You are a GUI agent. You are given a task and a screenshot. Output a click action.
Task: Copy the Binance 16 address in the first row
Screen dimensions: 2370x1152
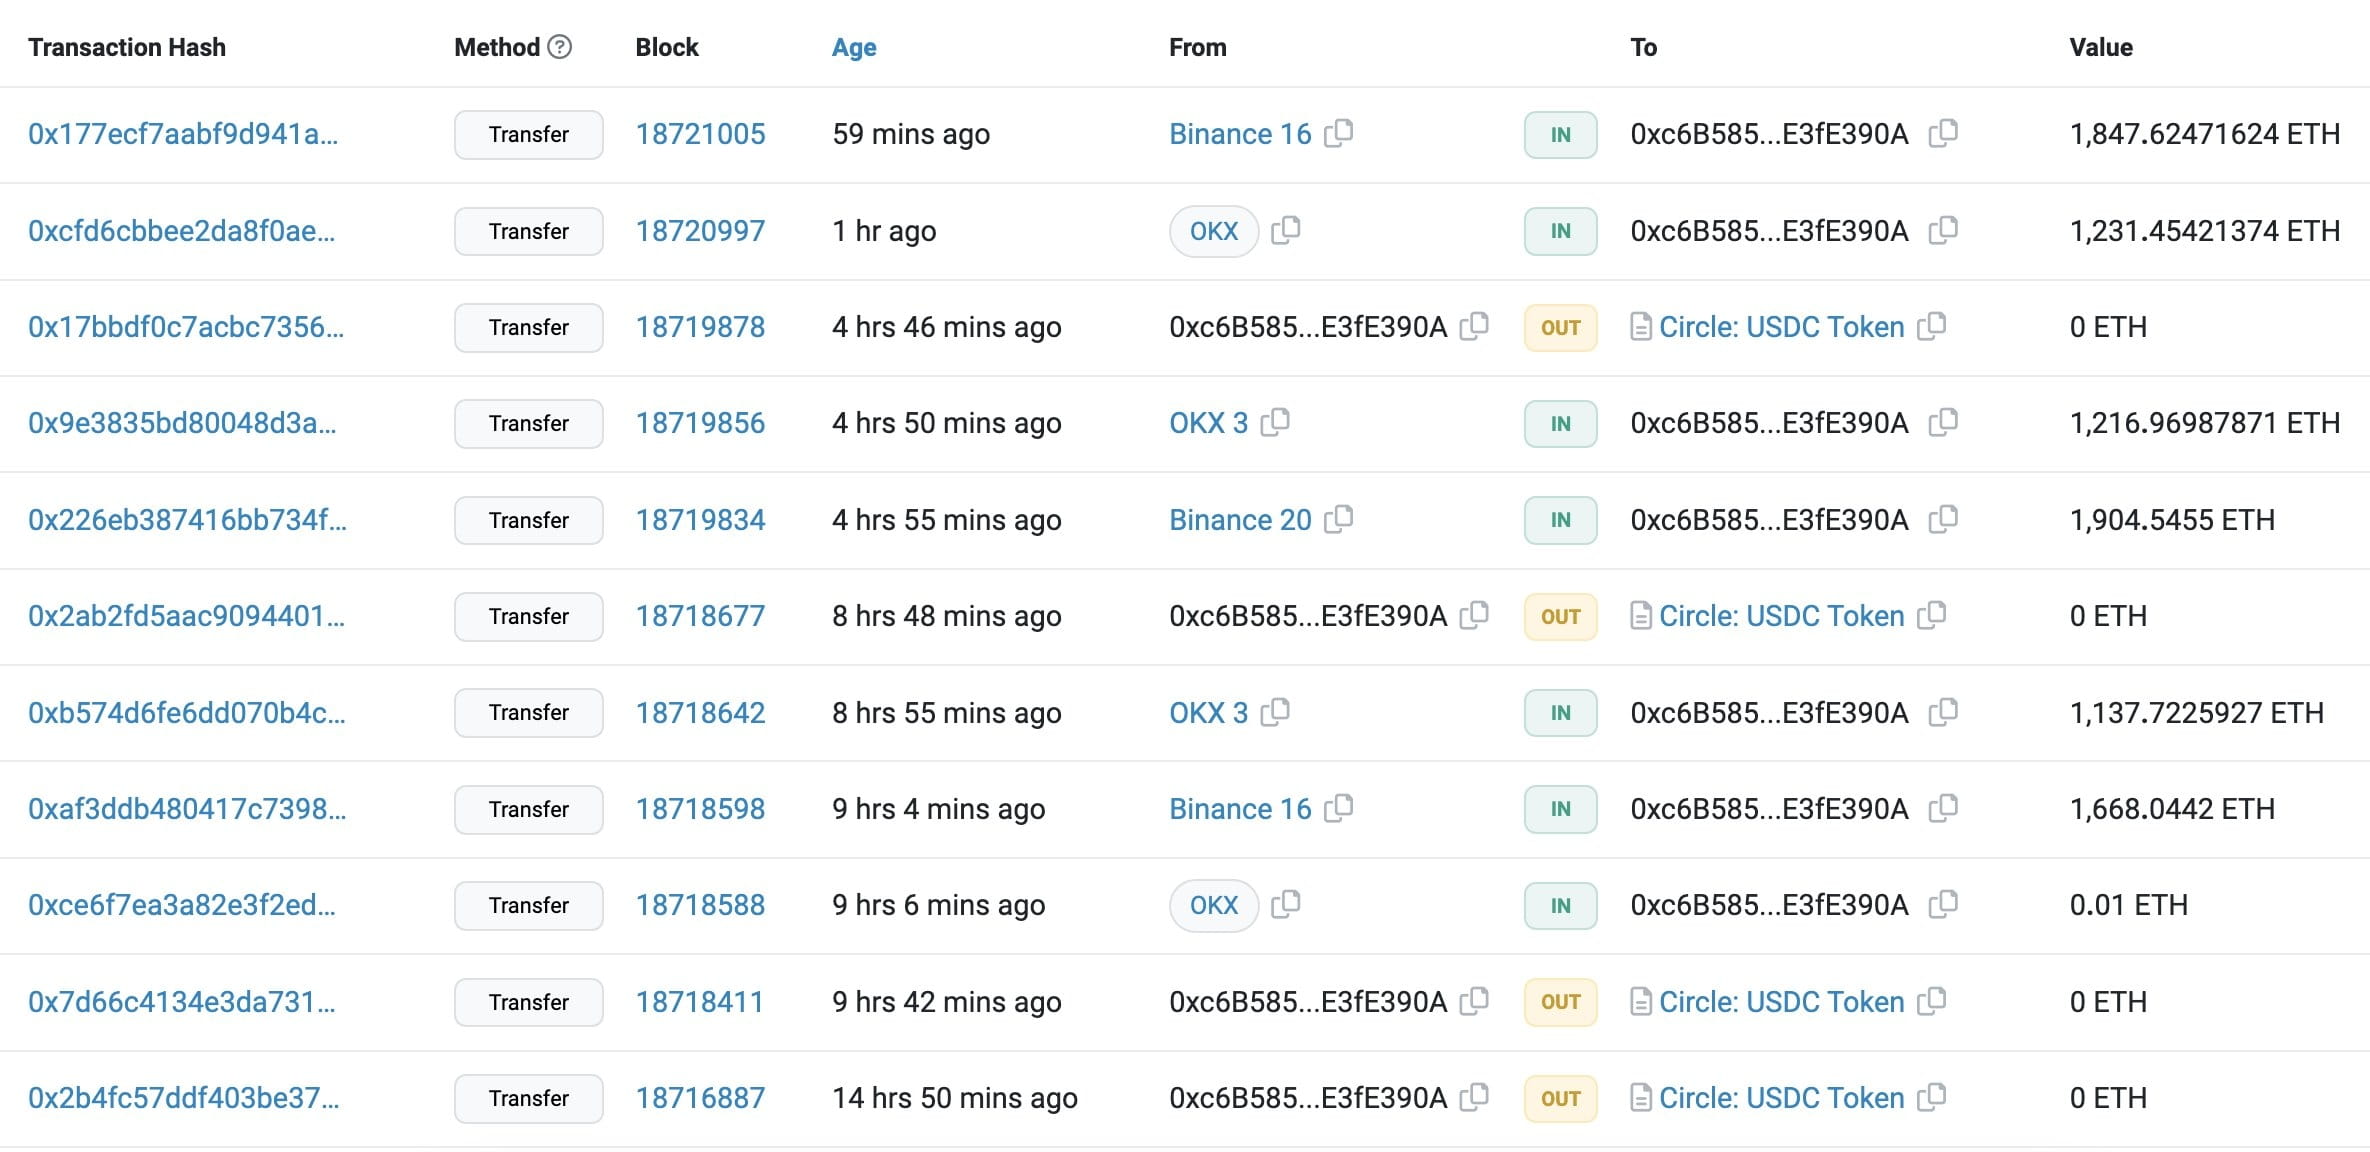point(1338,133)
